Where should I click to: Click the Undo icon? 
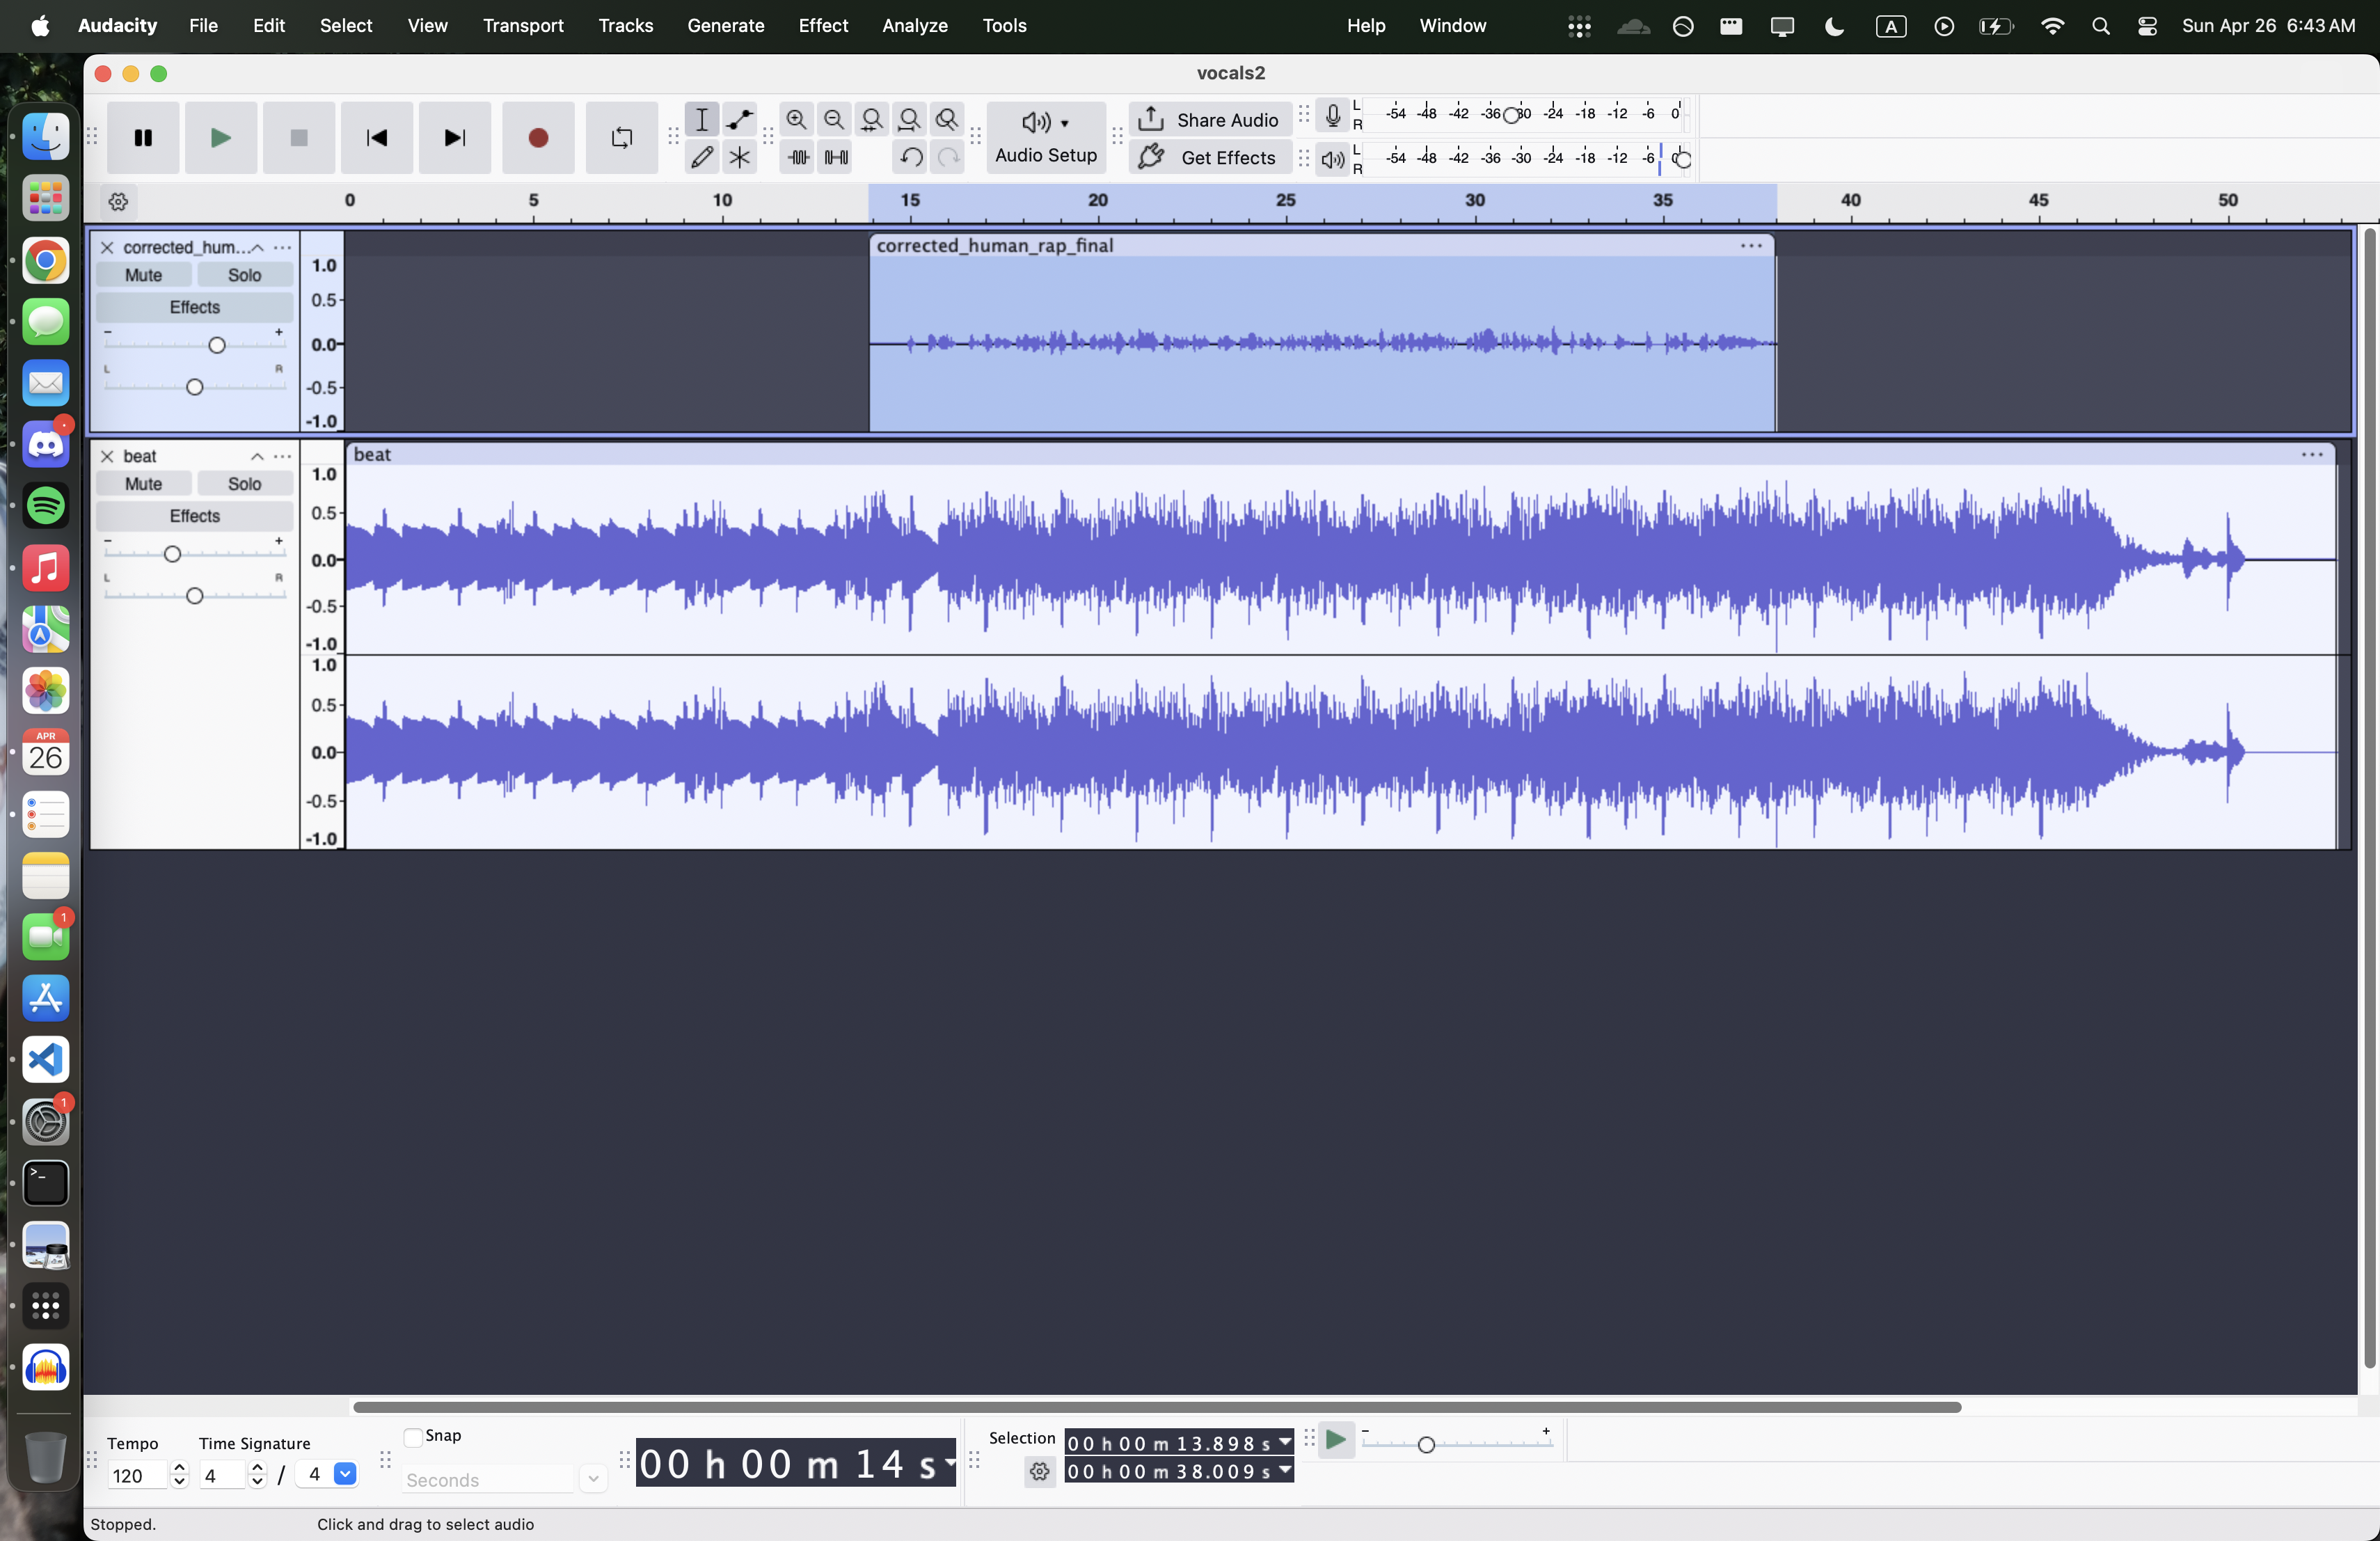coord(909,157)
